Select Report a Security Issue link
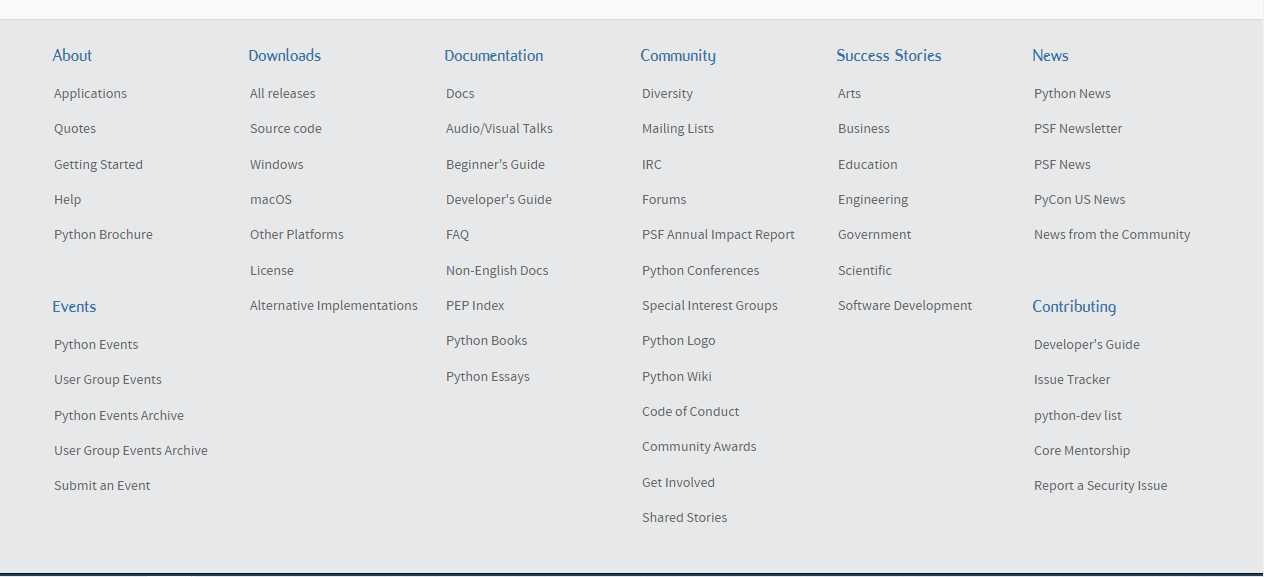1264x577 pixels. pyautogui.click(x=1100, y=486)
